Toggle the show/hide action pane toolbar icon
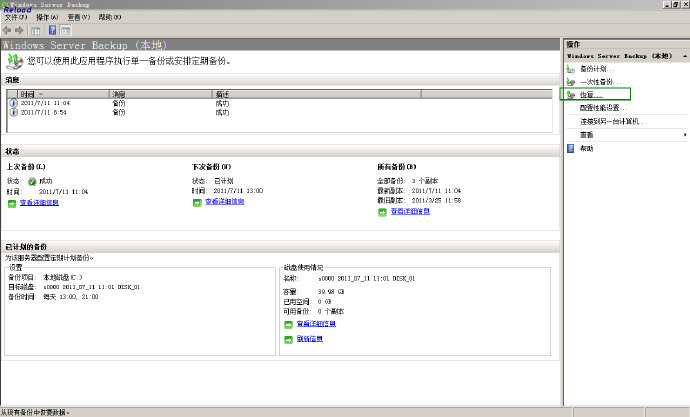The image size is (690, 417). (x=66, y=30)
